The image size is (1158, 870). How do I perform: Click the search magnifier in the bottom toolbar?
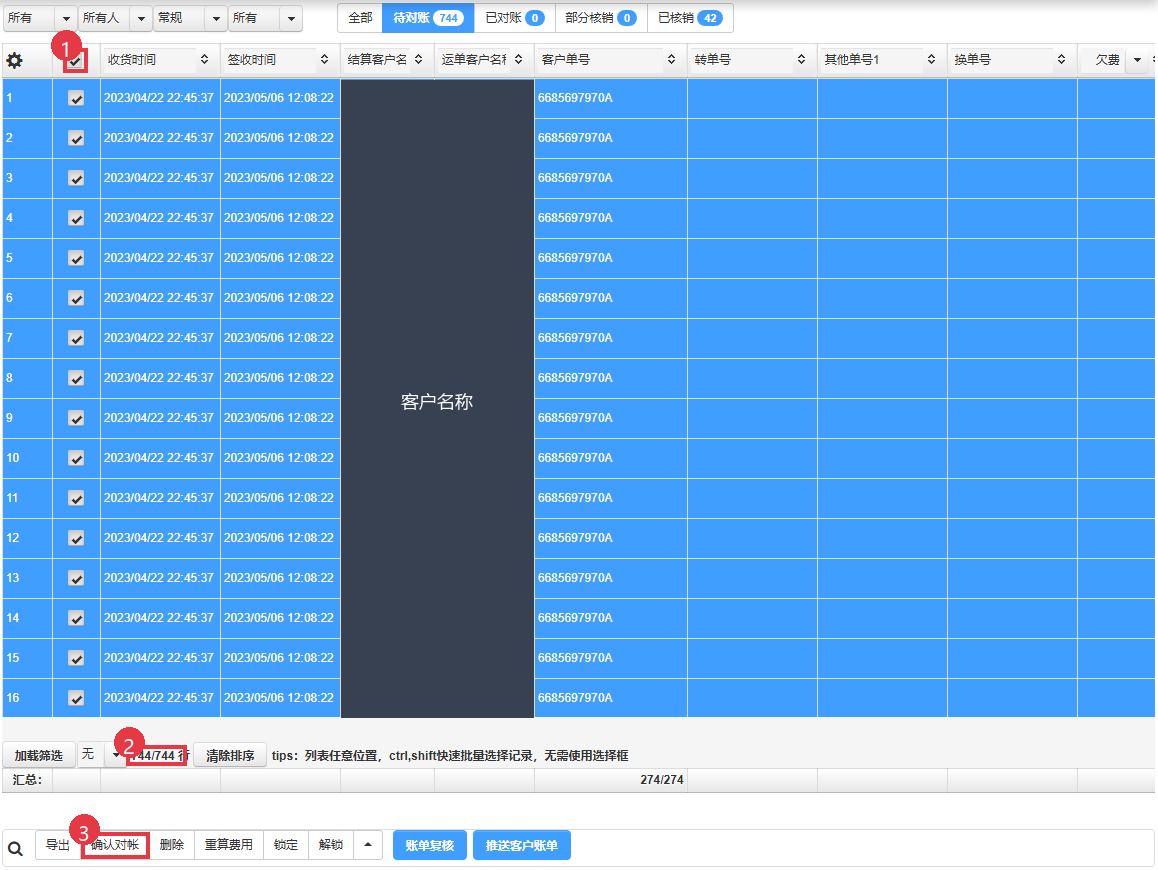(16, 848)
